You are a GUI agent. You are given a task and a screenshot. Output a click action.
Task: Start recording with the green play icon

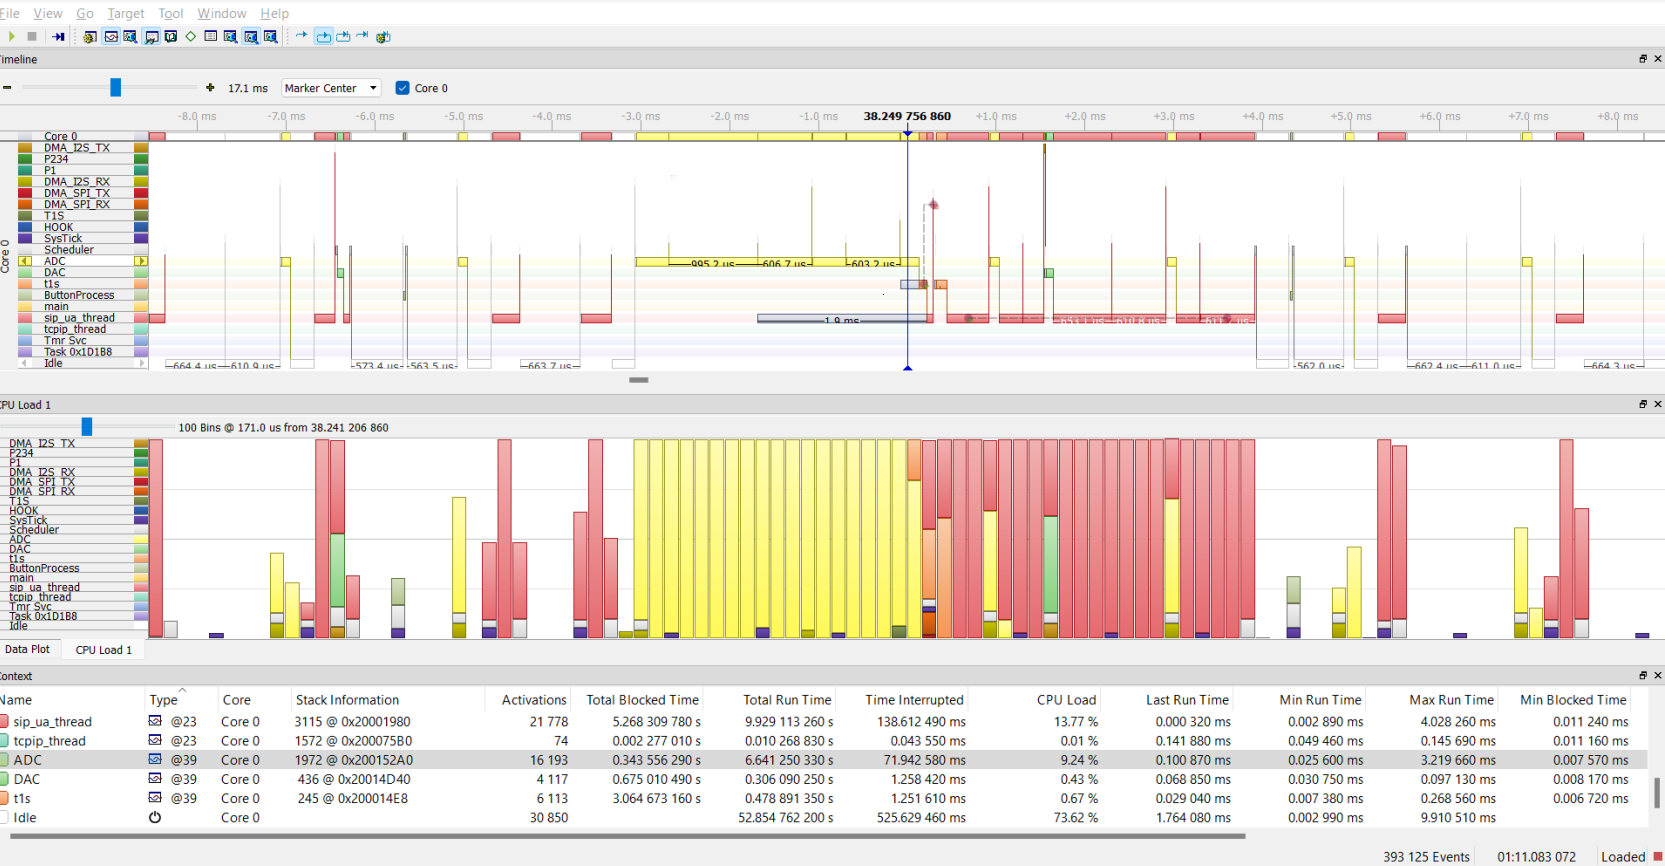pyautogui.click(x=11, y=37)
